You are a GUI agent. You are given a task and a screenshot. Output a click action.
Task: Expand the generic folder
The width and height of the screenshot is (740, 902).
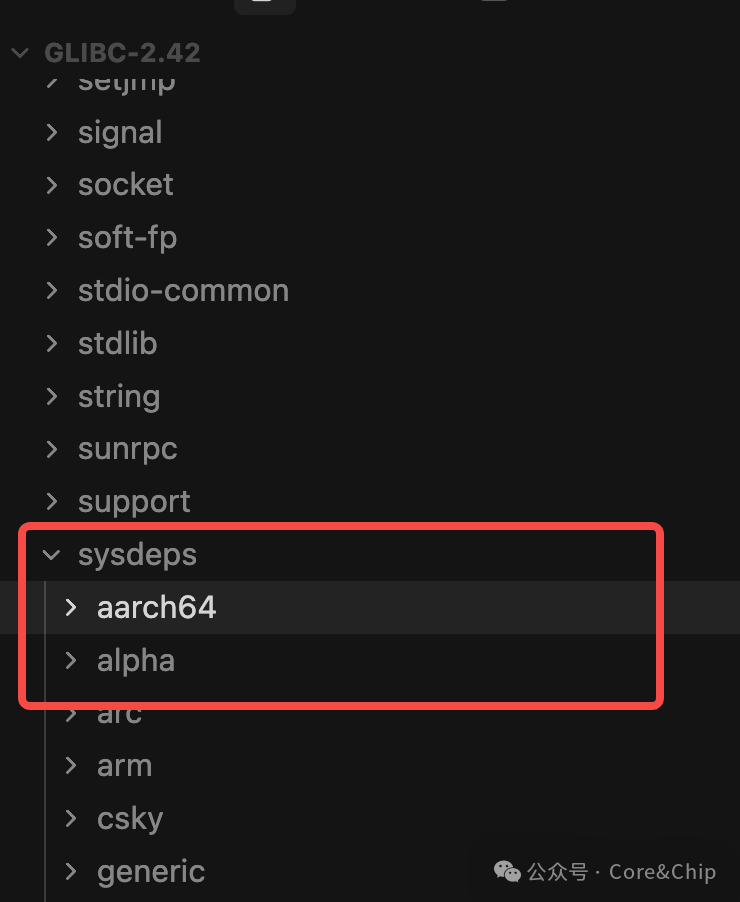point(150,871)
